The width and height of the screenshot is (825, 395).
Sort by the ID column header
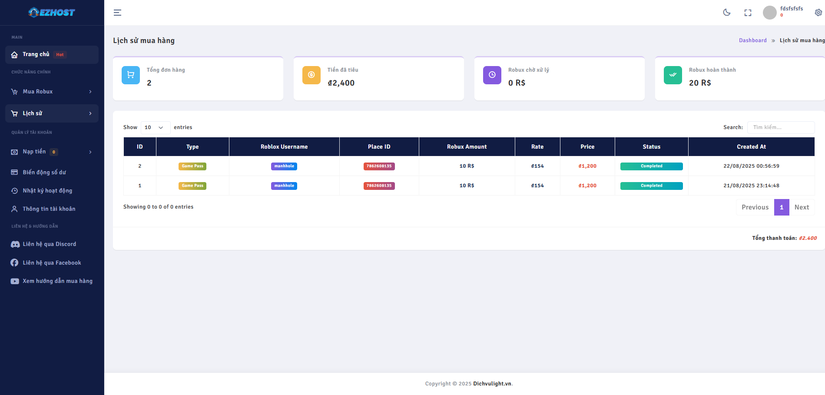(140, 147)
